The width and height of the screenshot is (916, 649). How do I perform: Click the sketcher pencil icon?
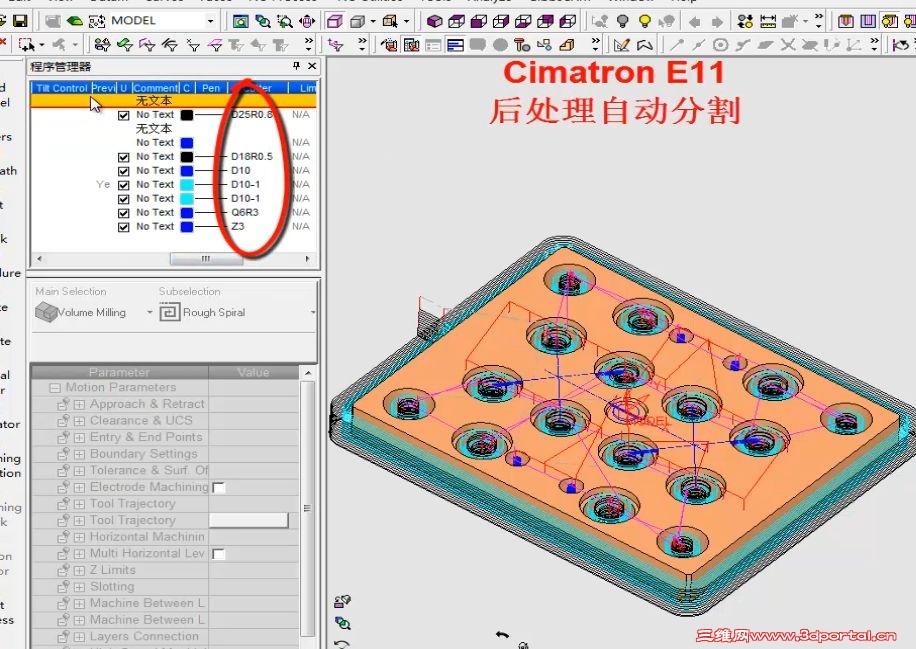(622, 44)
